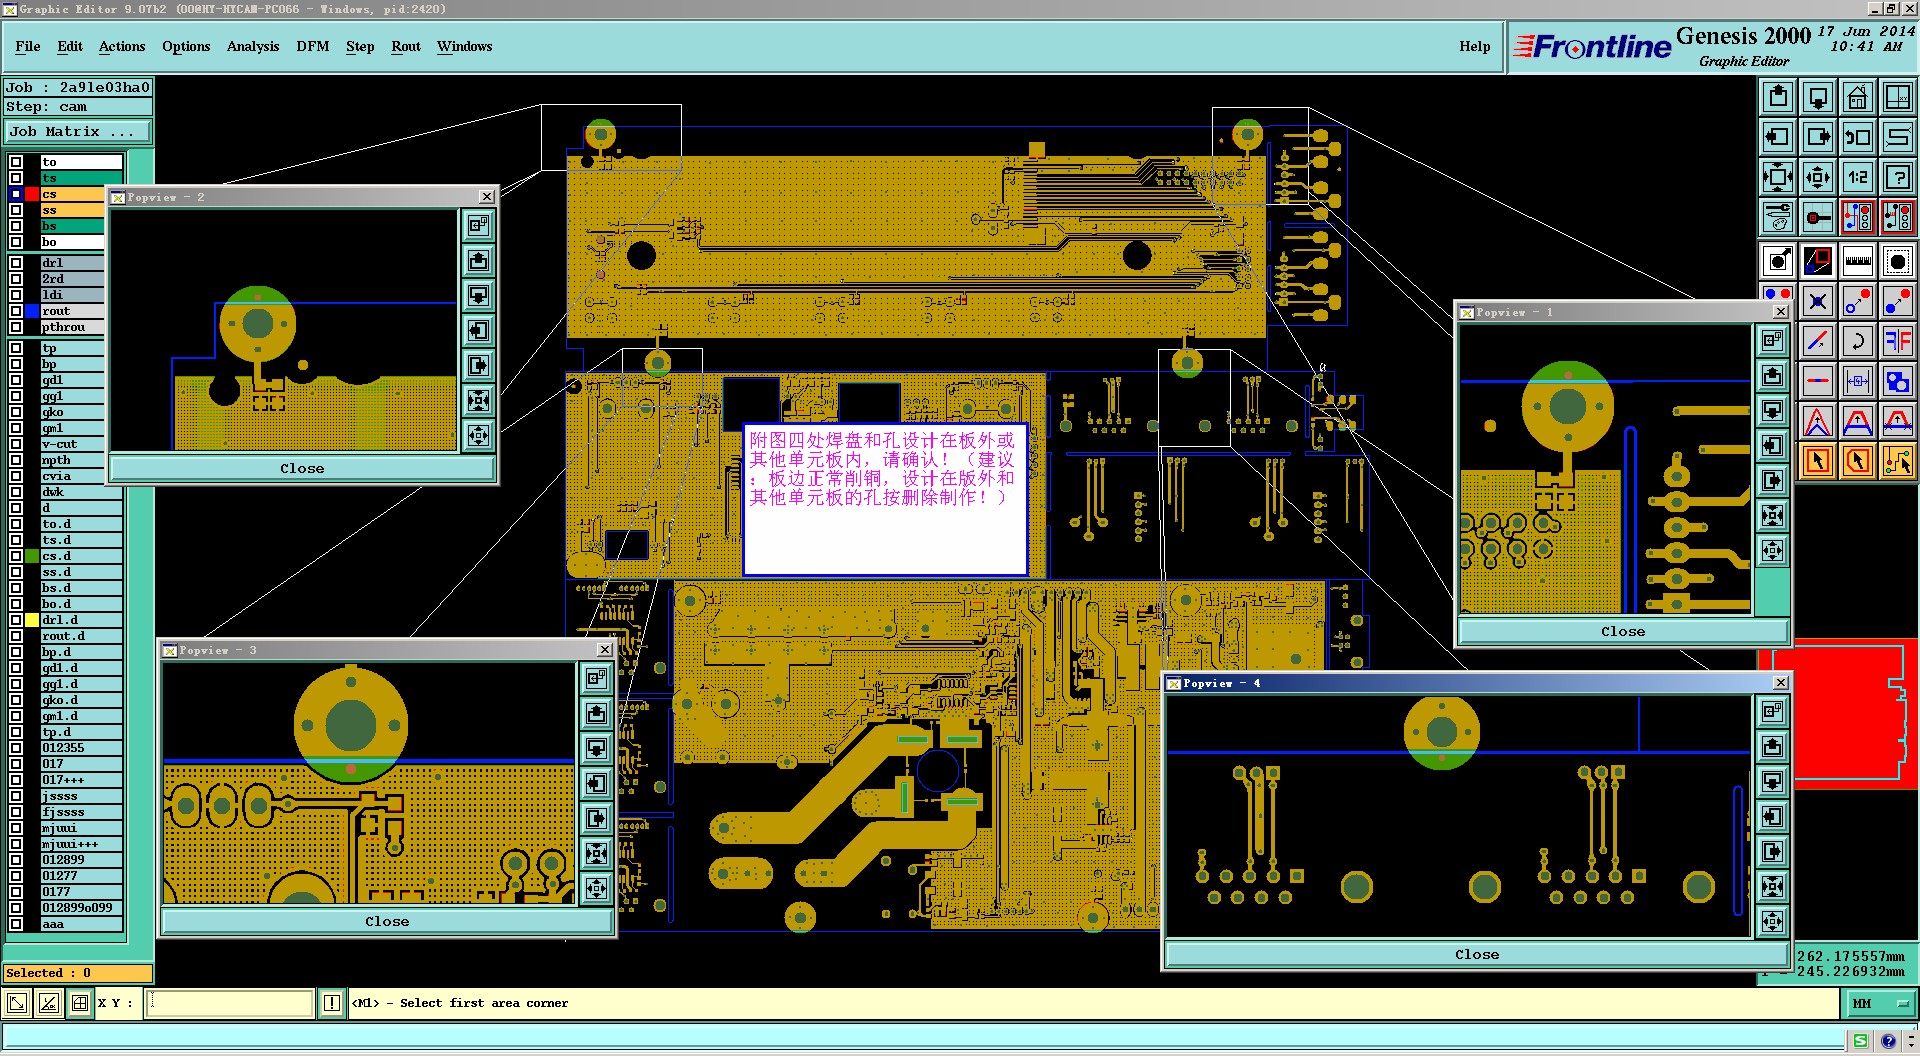Click the orange polygon pointer select icon
This screenshot has height=1056, width=1920.
(1858, 461)
